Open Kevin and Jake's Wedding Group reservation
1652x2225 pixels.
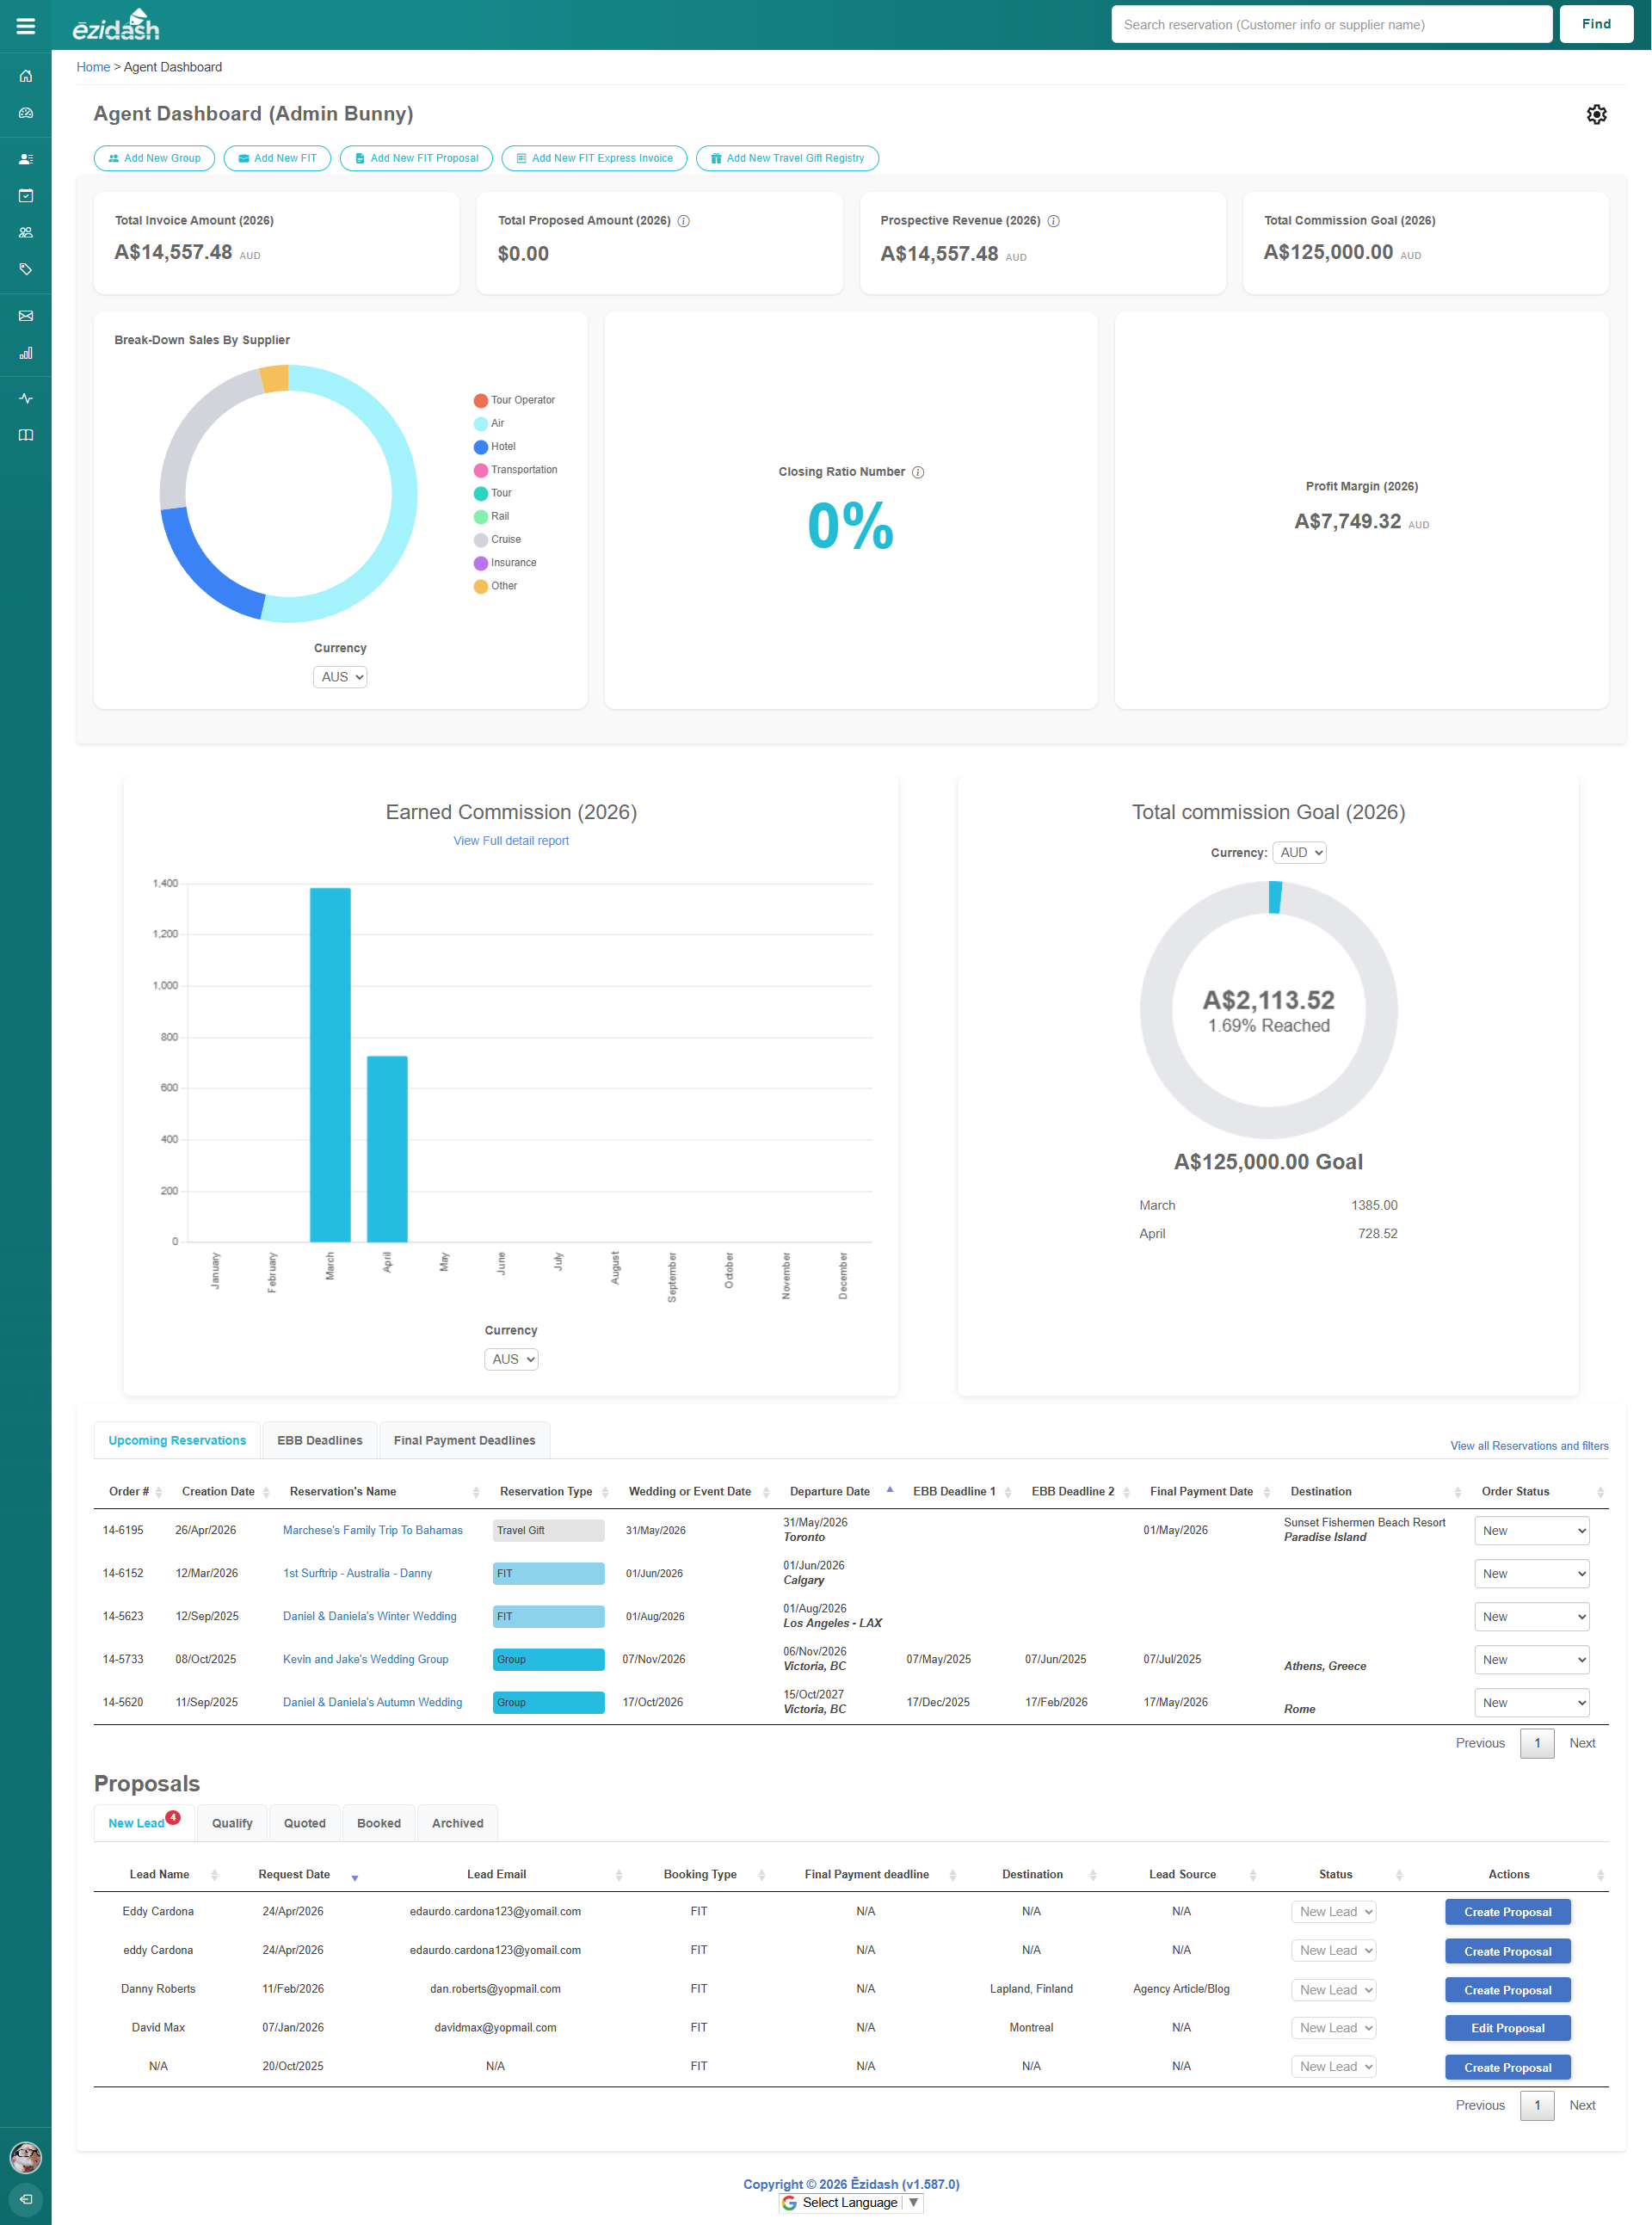click(366, 1660)
